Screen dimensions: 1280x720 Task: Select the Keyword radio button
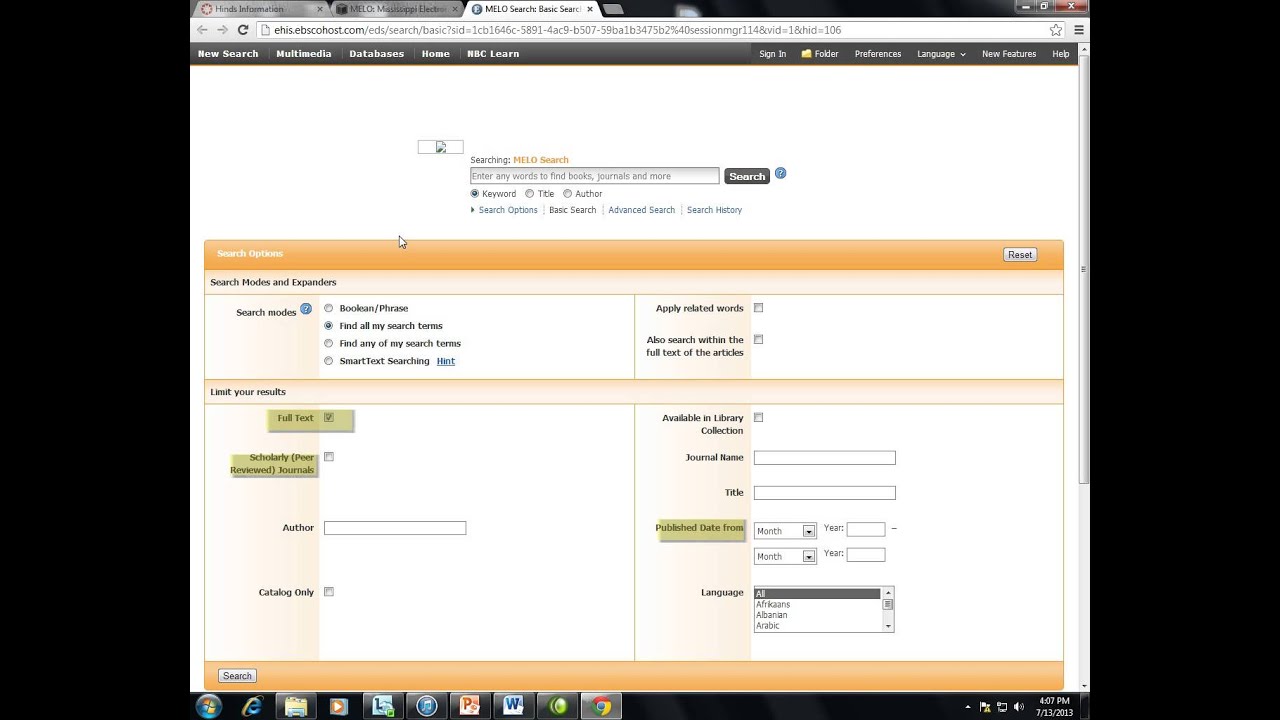pos(475,194)
